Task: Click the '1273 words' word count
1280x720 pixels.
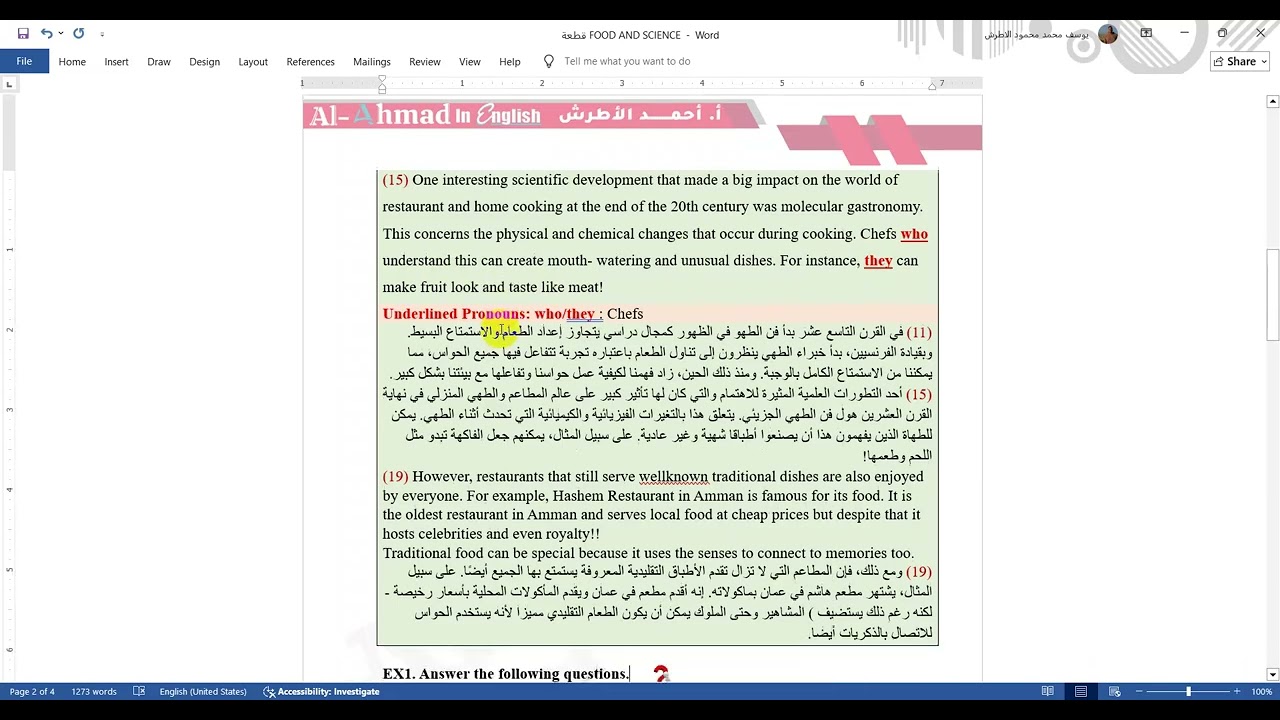Action: 94,691
